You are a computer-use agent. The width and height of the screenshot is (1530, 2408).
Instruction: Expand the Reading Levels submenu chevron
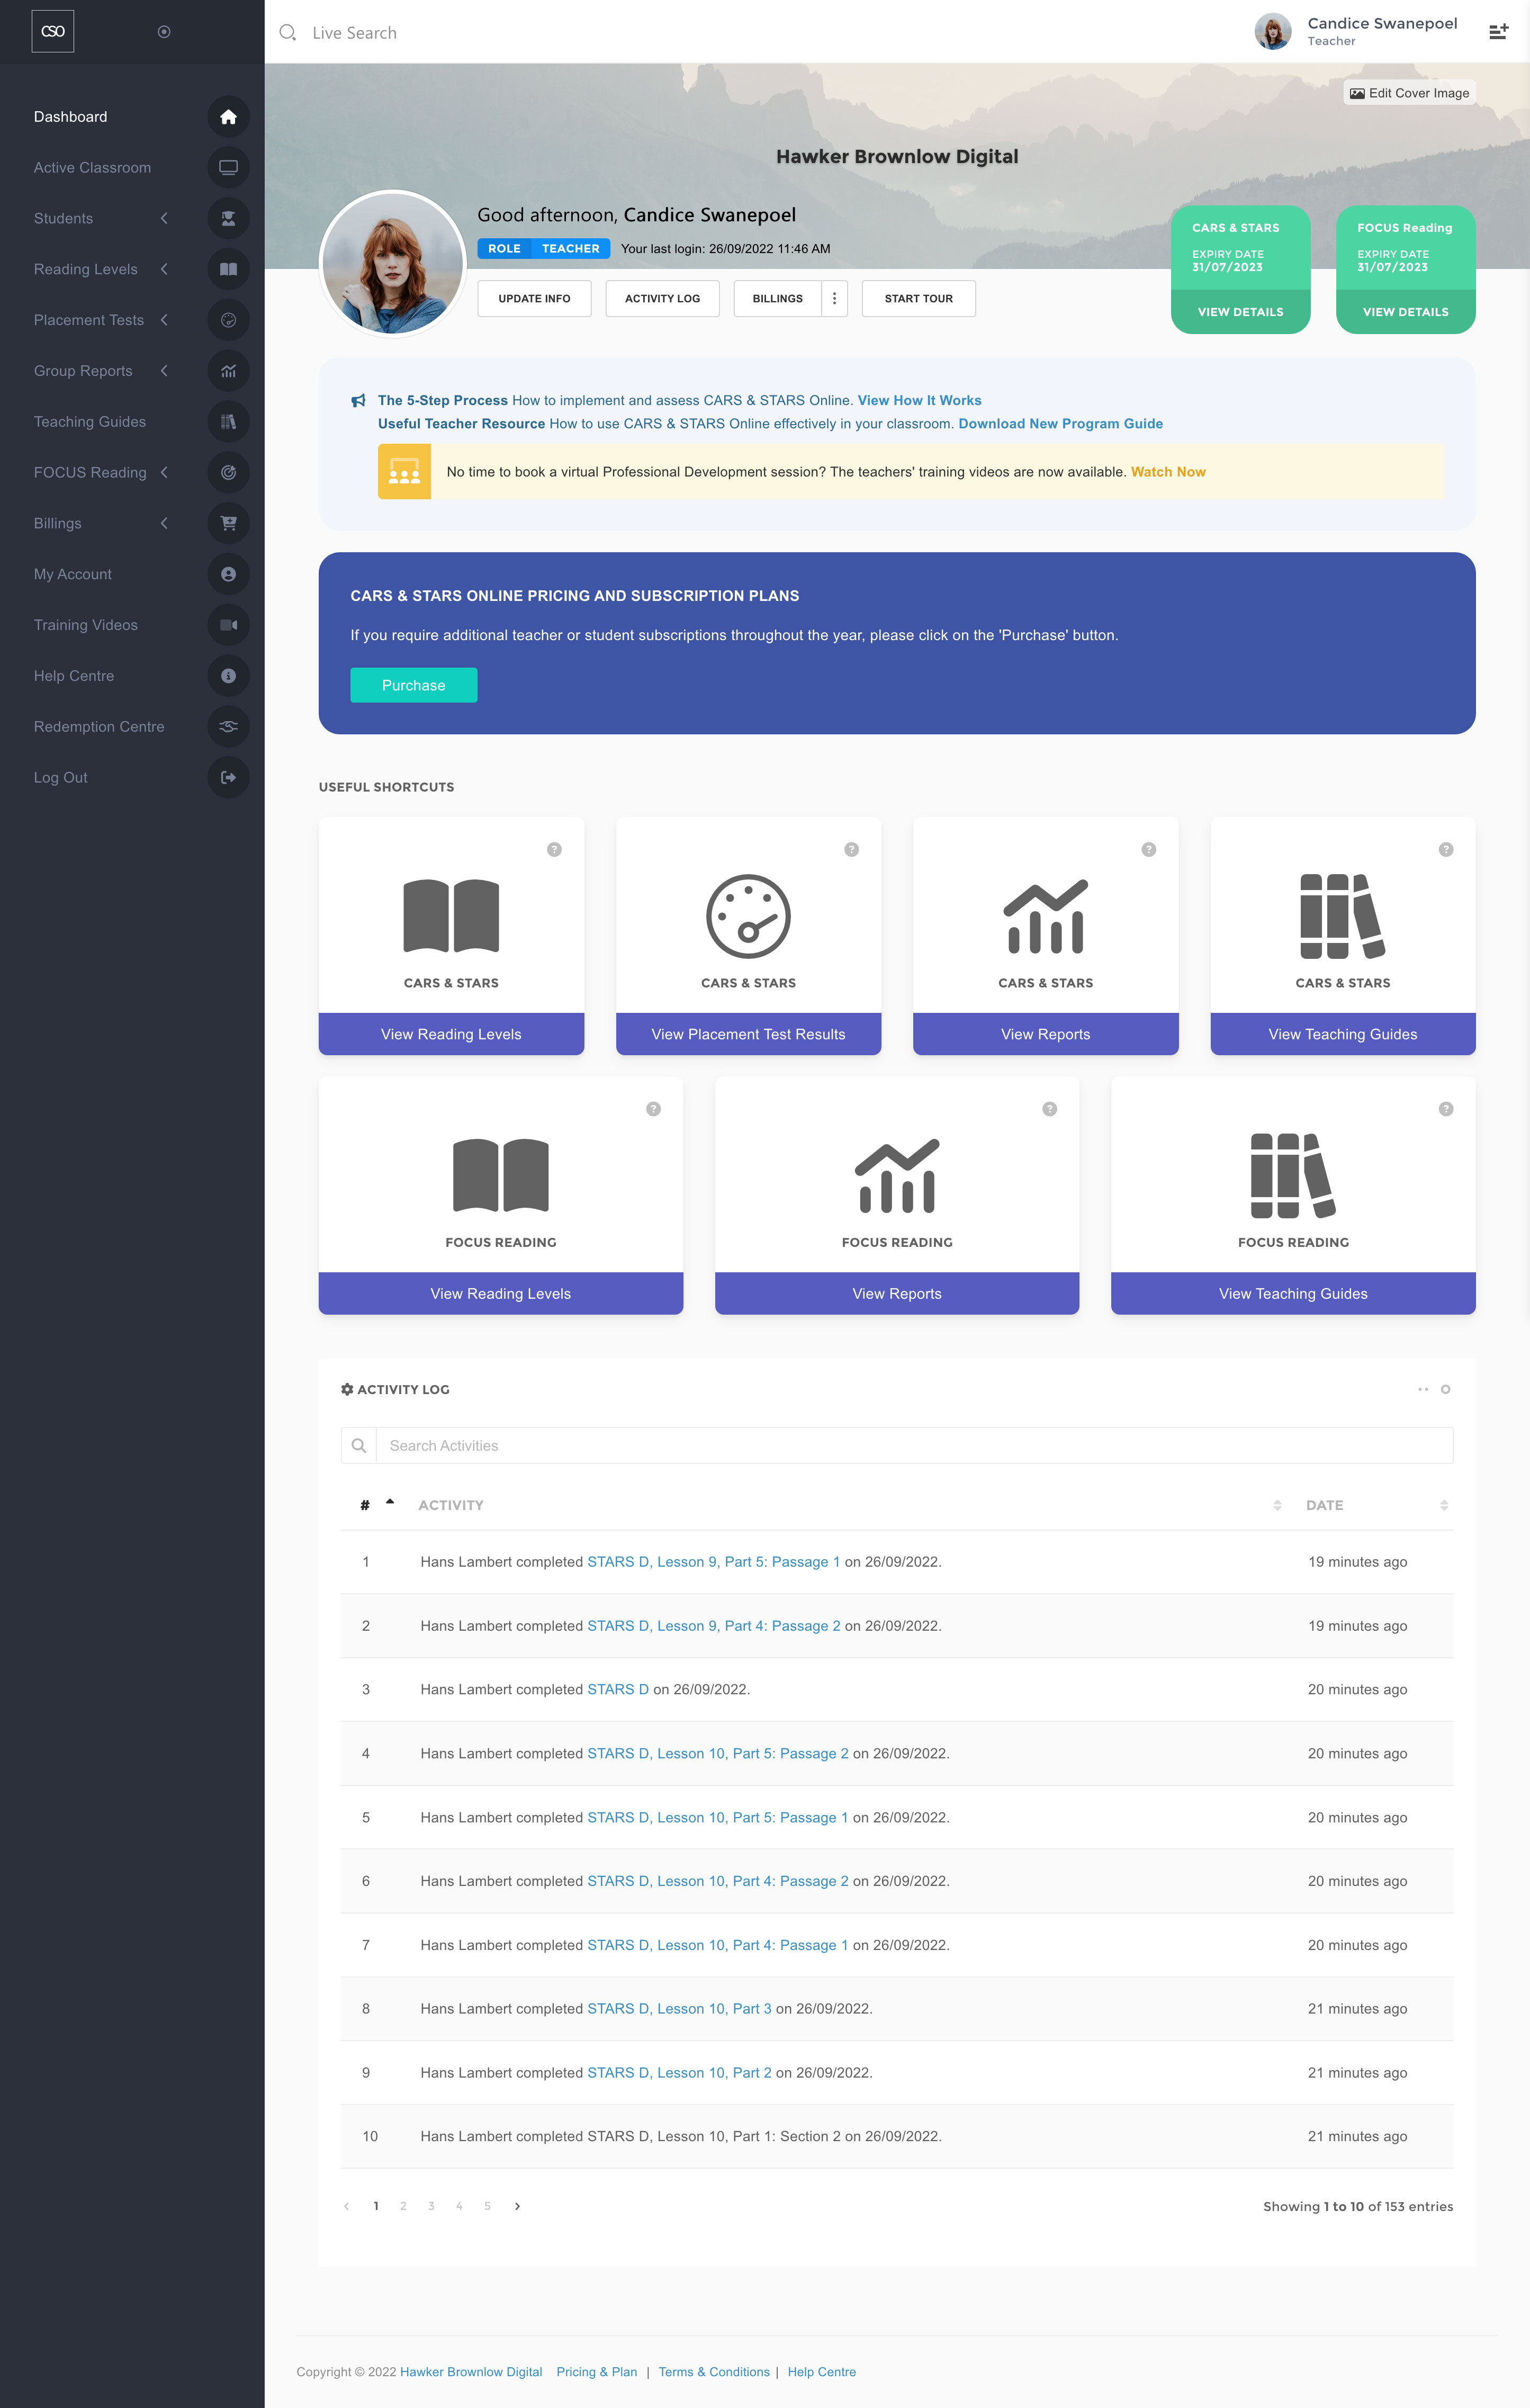pyautogui.click(x=164, y=269)
